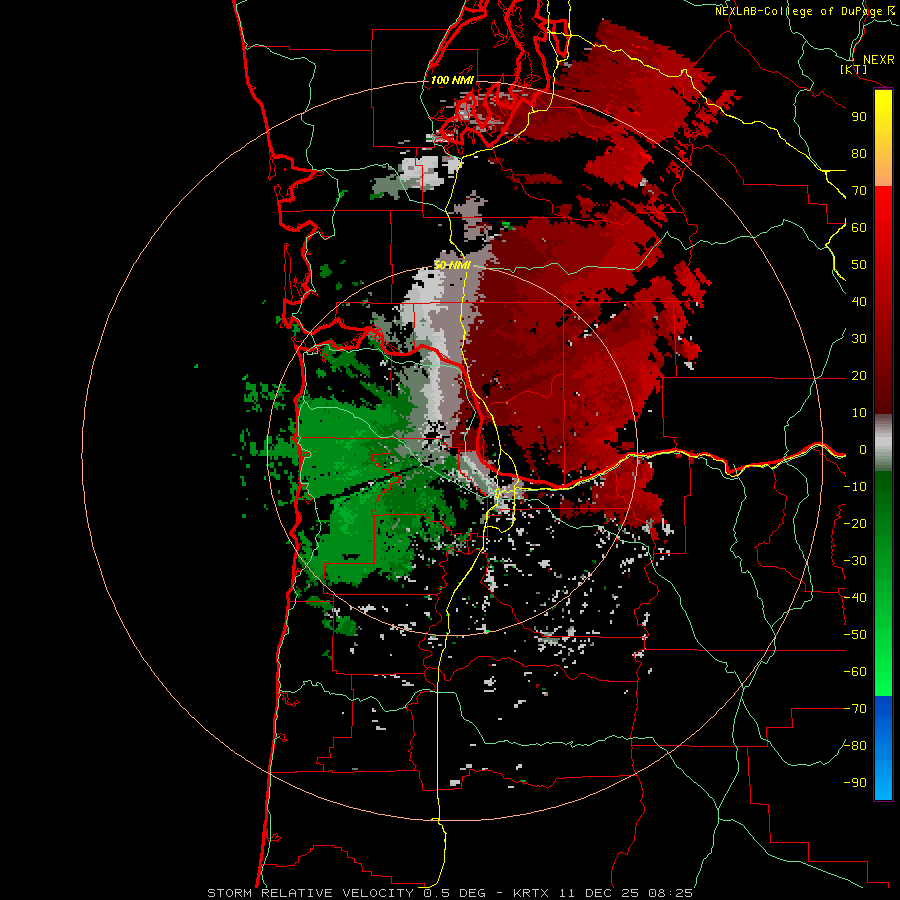This screenshot has height=900, width=900.
Task: Click the 80 value on the velocity scale
Action: coord(859,153)
